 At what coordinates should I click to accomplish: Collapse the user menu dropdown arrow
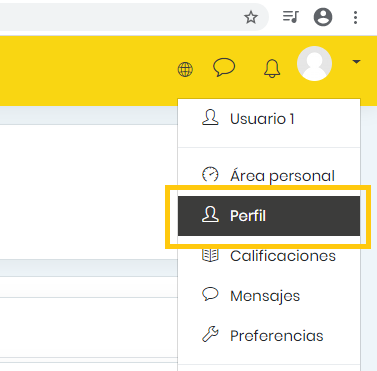point(356,62)
